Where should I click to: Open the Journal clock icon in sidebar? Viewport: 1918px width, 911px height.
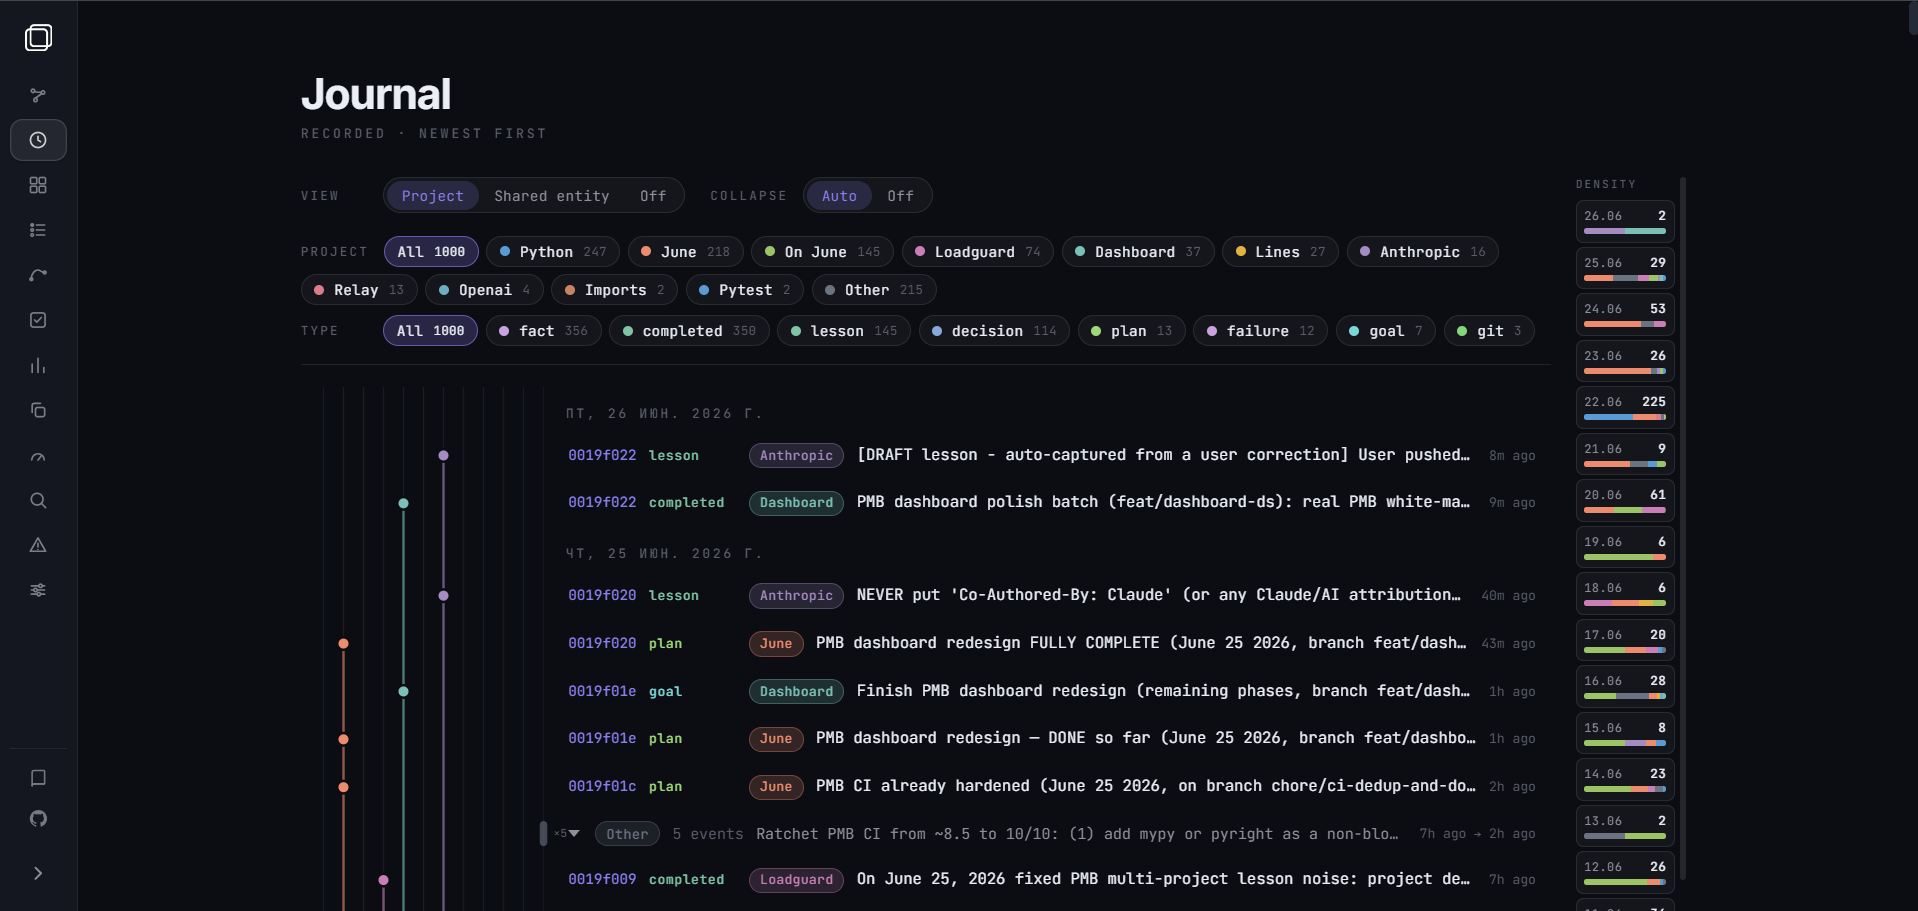tap(38, 140)
